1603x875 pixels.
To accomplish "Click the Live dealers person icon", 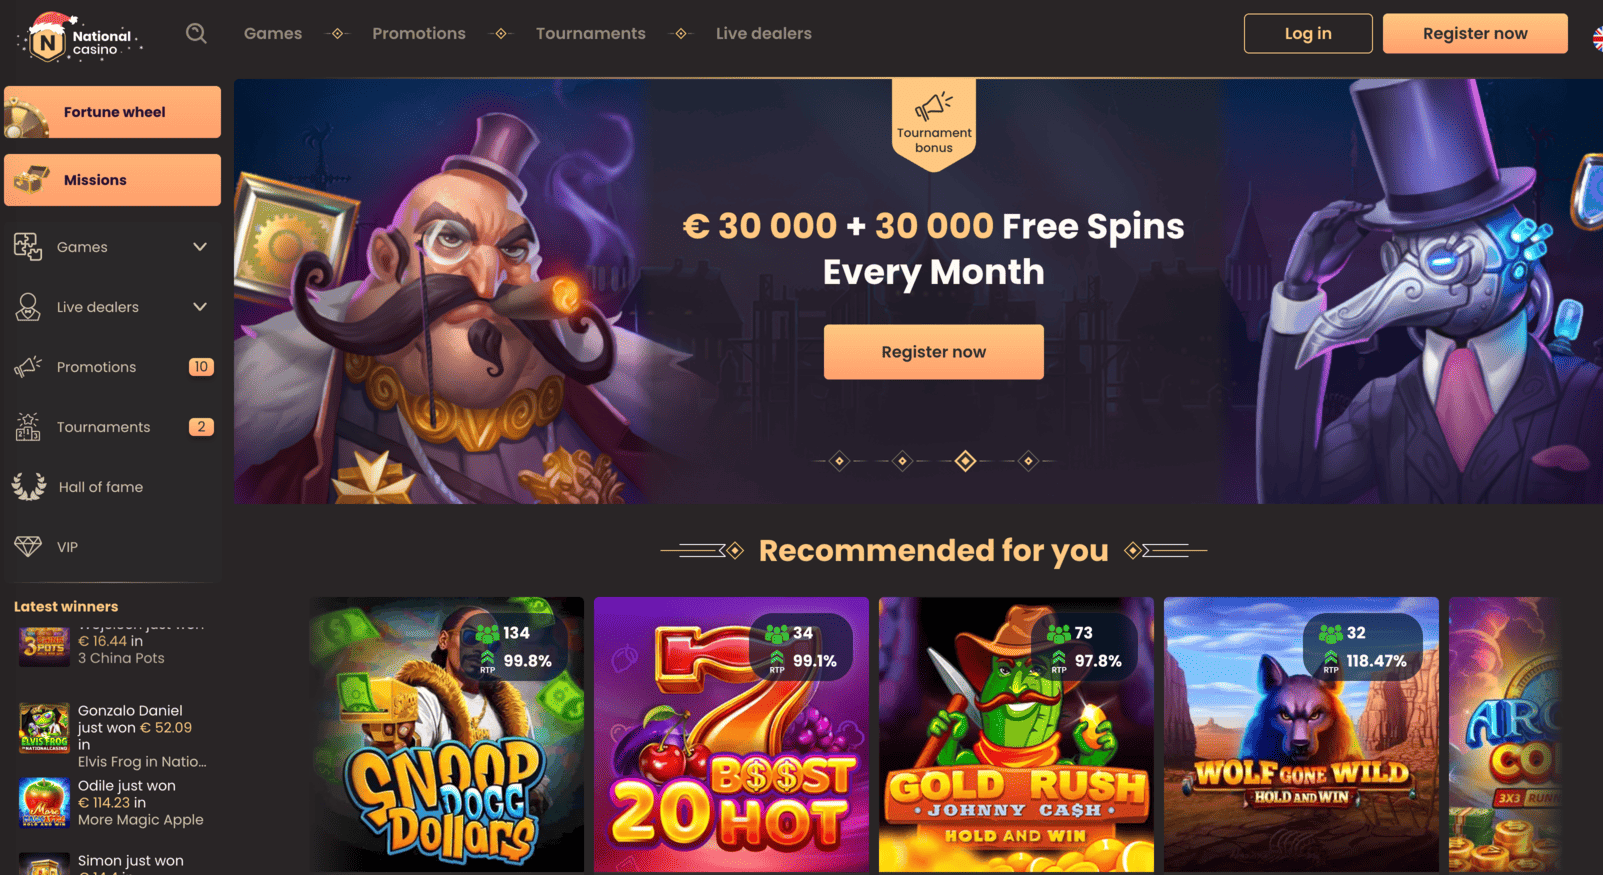I will [x=28, y=307].
